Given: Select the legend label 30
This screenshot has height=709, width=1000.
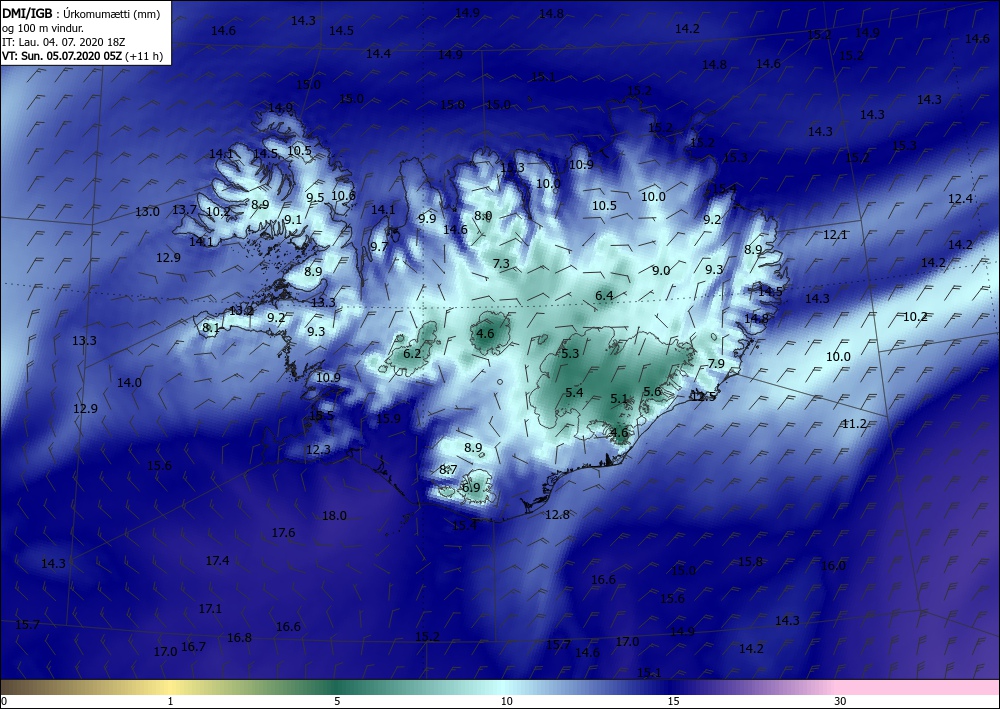Looking at the screenshot, I should (840, 702).
